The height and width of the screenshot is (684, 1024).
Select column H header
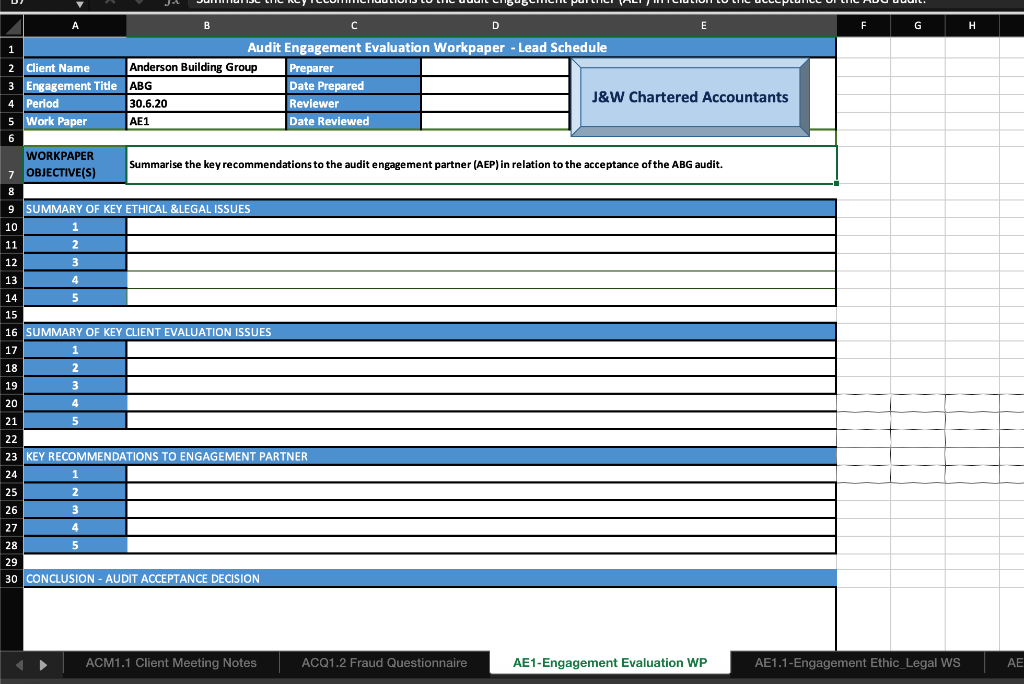point(972,26)
